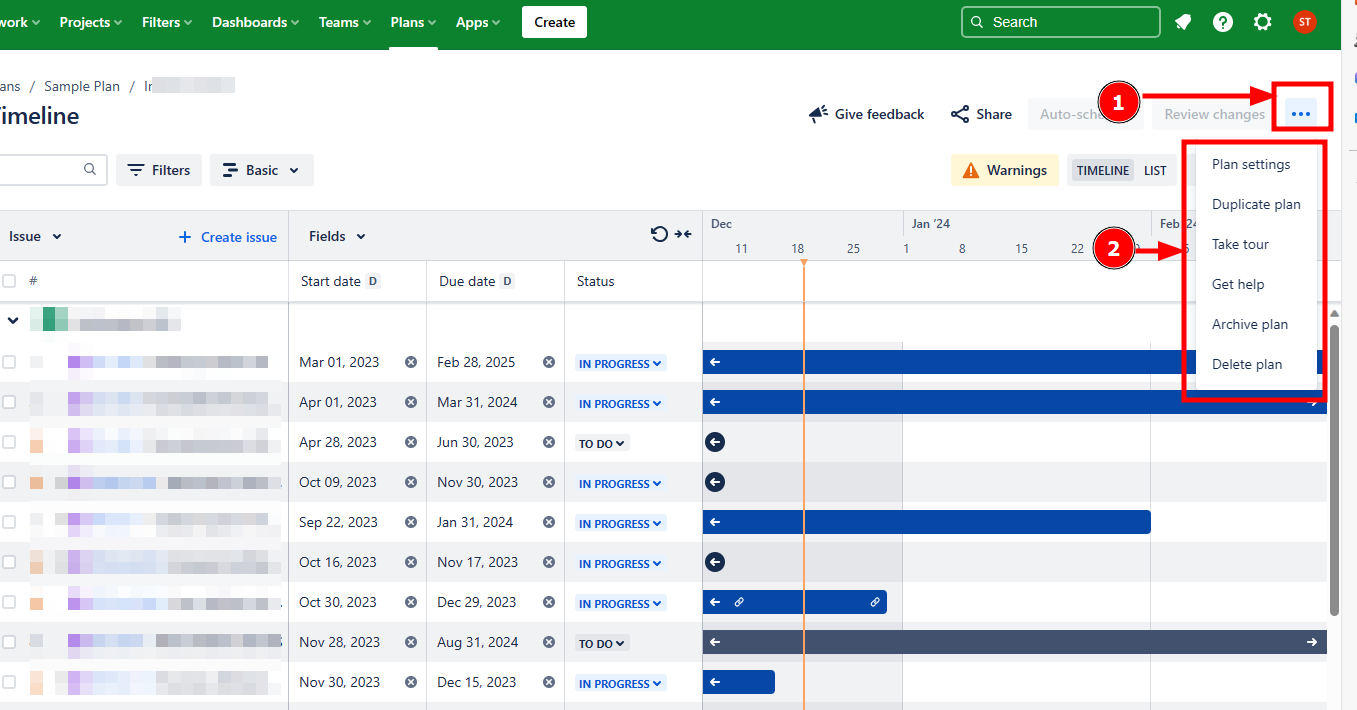
Task: Click the green Create button
Action: coord(554,22)
